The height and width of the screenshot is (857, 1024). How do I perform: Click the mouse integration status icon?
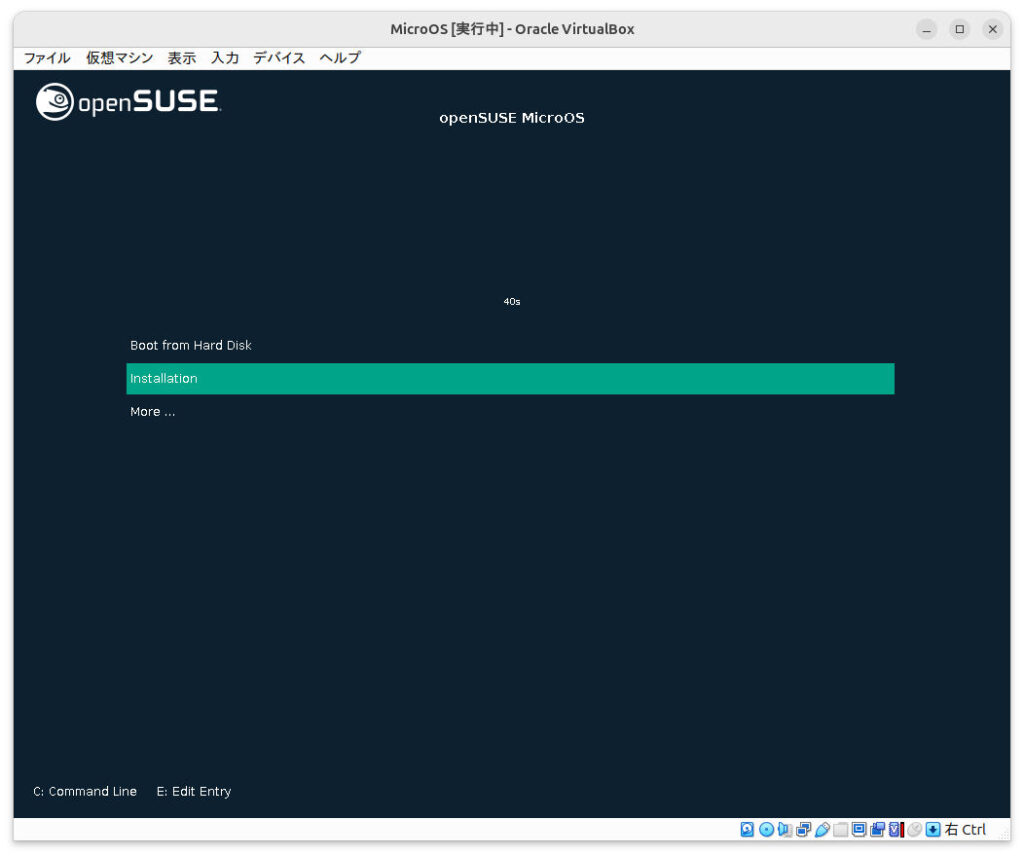pos(915,830)
